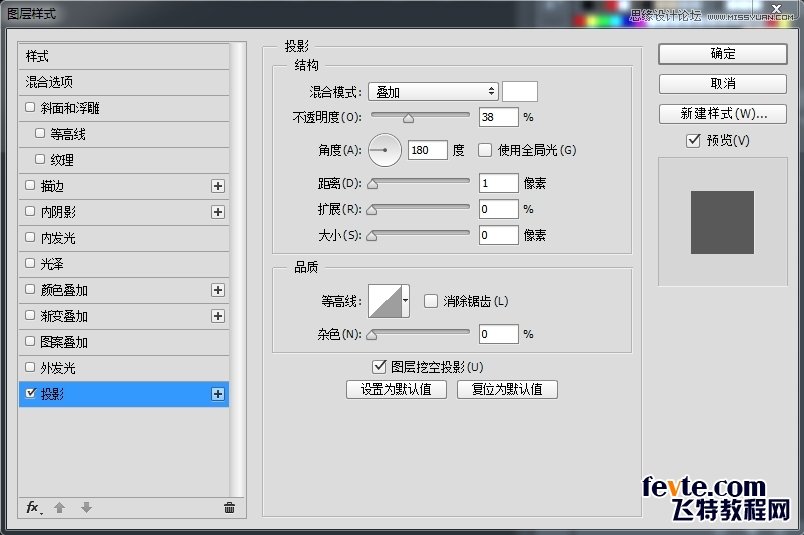Image resolution: width=804 pixels, height=535 pixels.
Task: Click the opacity field showing 38
Action: [498, 117]
